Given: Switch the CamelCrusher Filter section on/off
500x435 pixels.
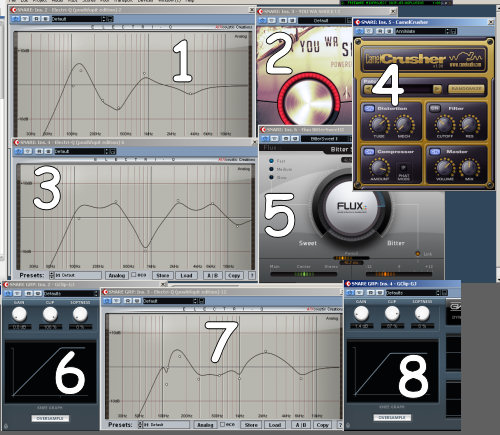Looking at the screenshot, I should (x=434, y=108).
